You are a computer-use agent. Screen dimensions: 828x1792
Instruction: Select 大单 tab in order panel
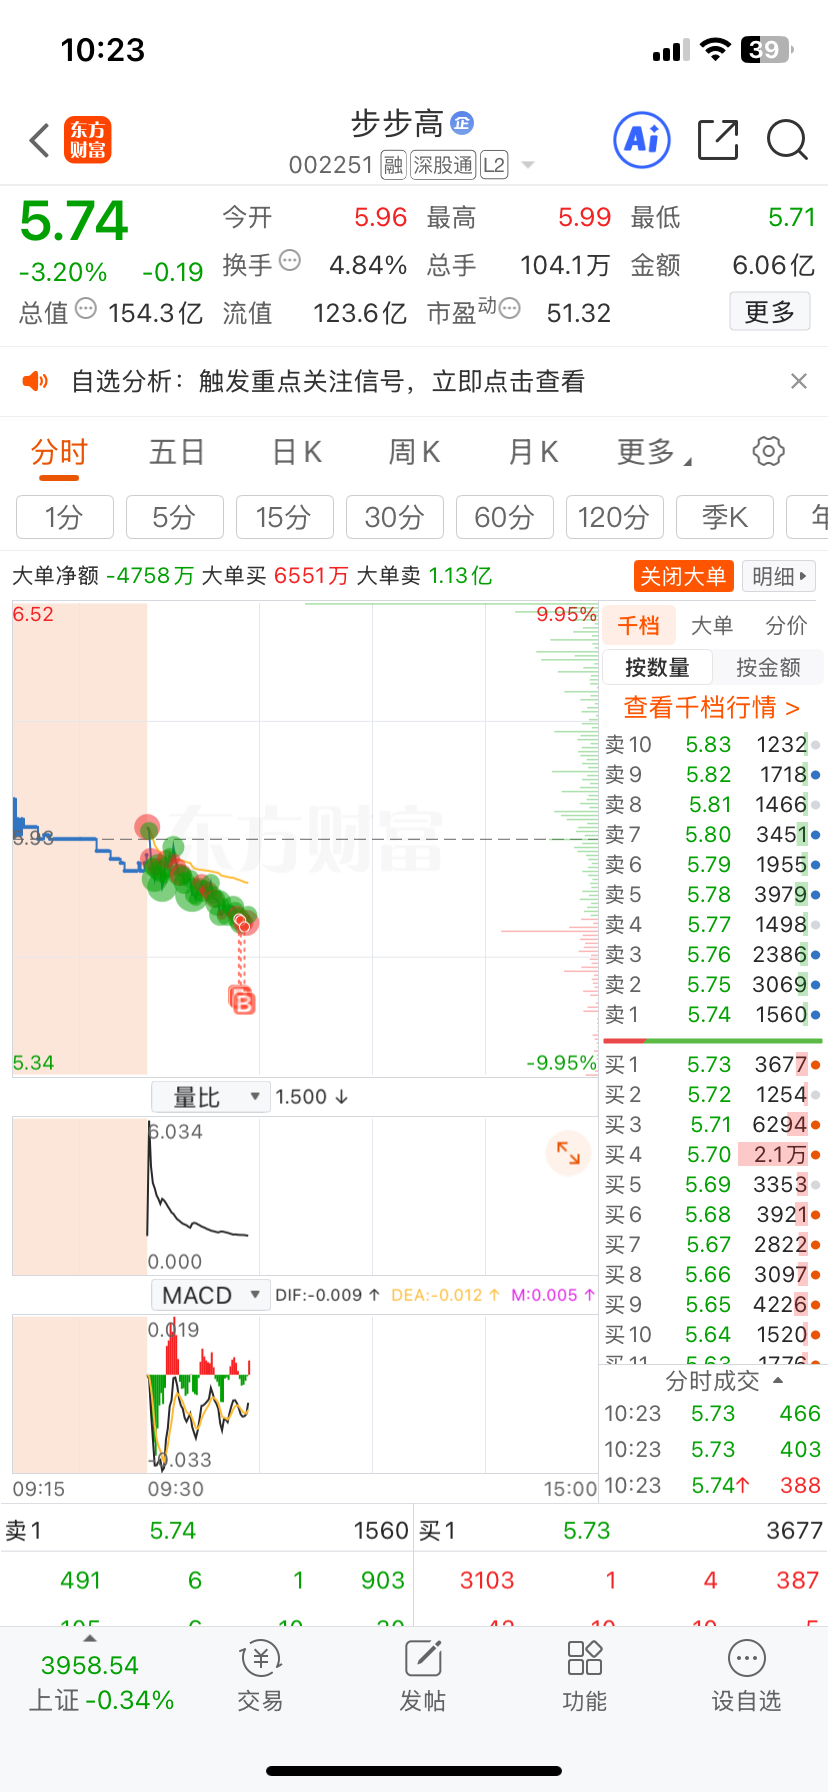coord(712,626)
